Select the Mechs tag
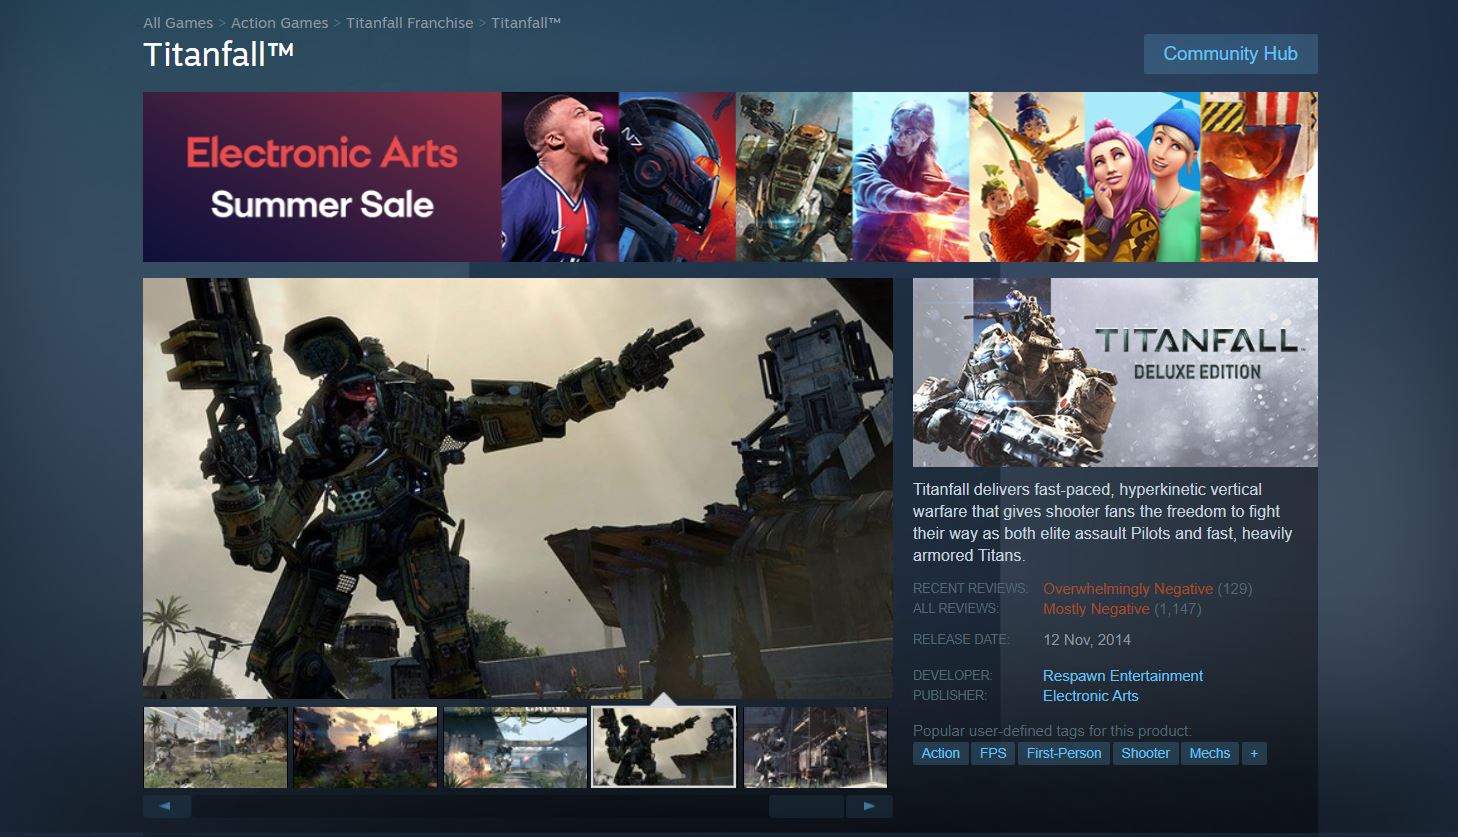Viewport: 1458px width, 837px height. point(1210,753)
